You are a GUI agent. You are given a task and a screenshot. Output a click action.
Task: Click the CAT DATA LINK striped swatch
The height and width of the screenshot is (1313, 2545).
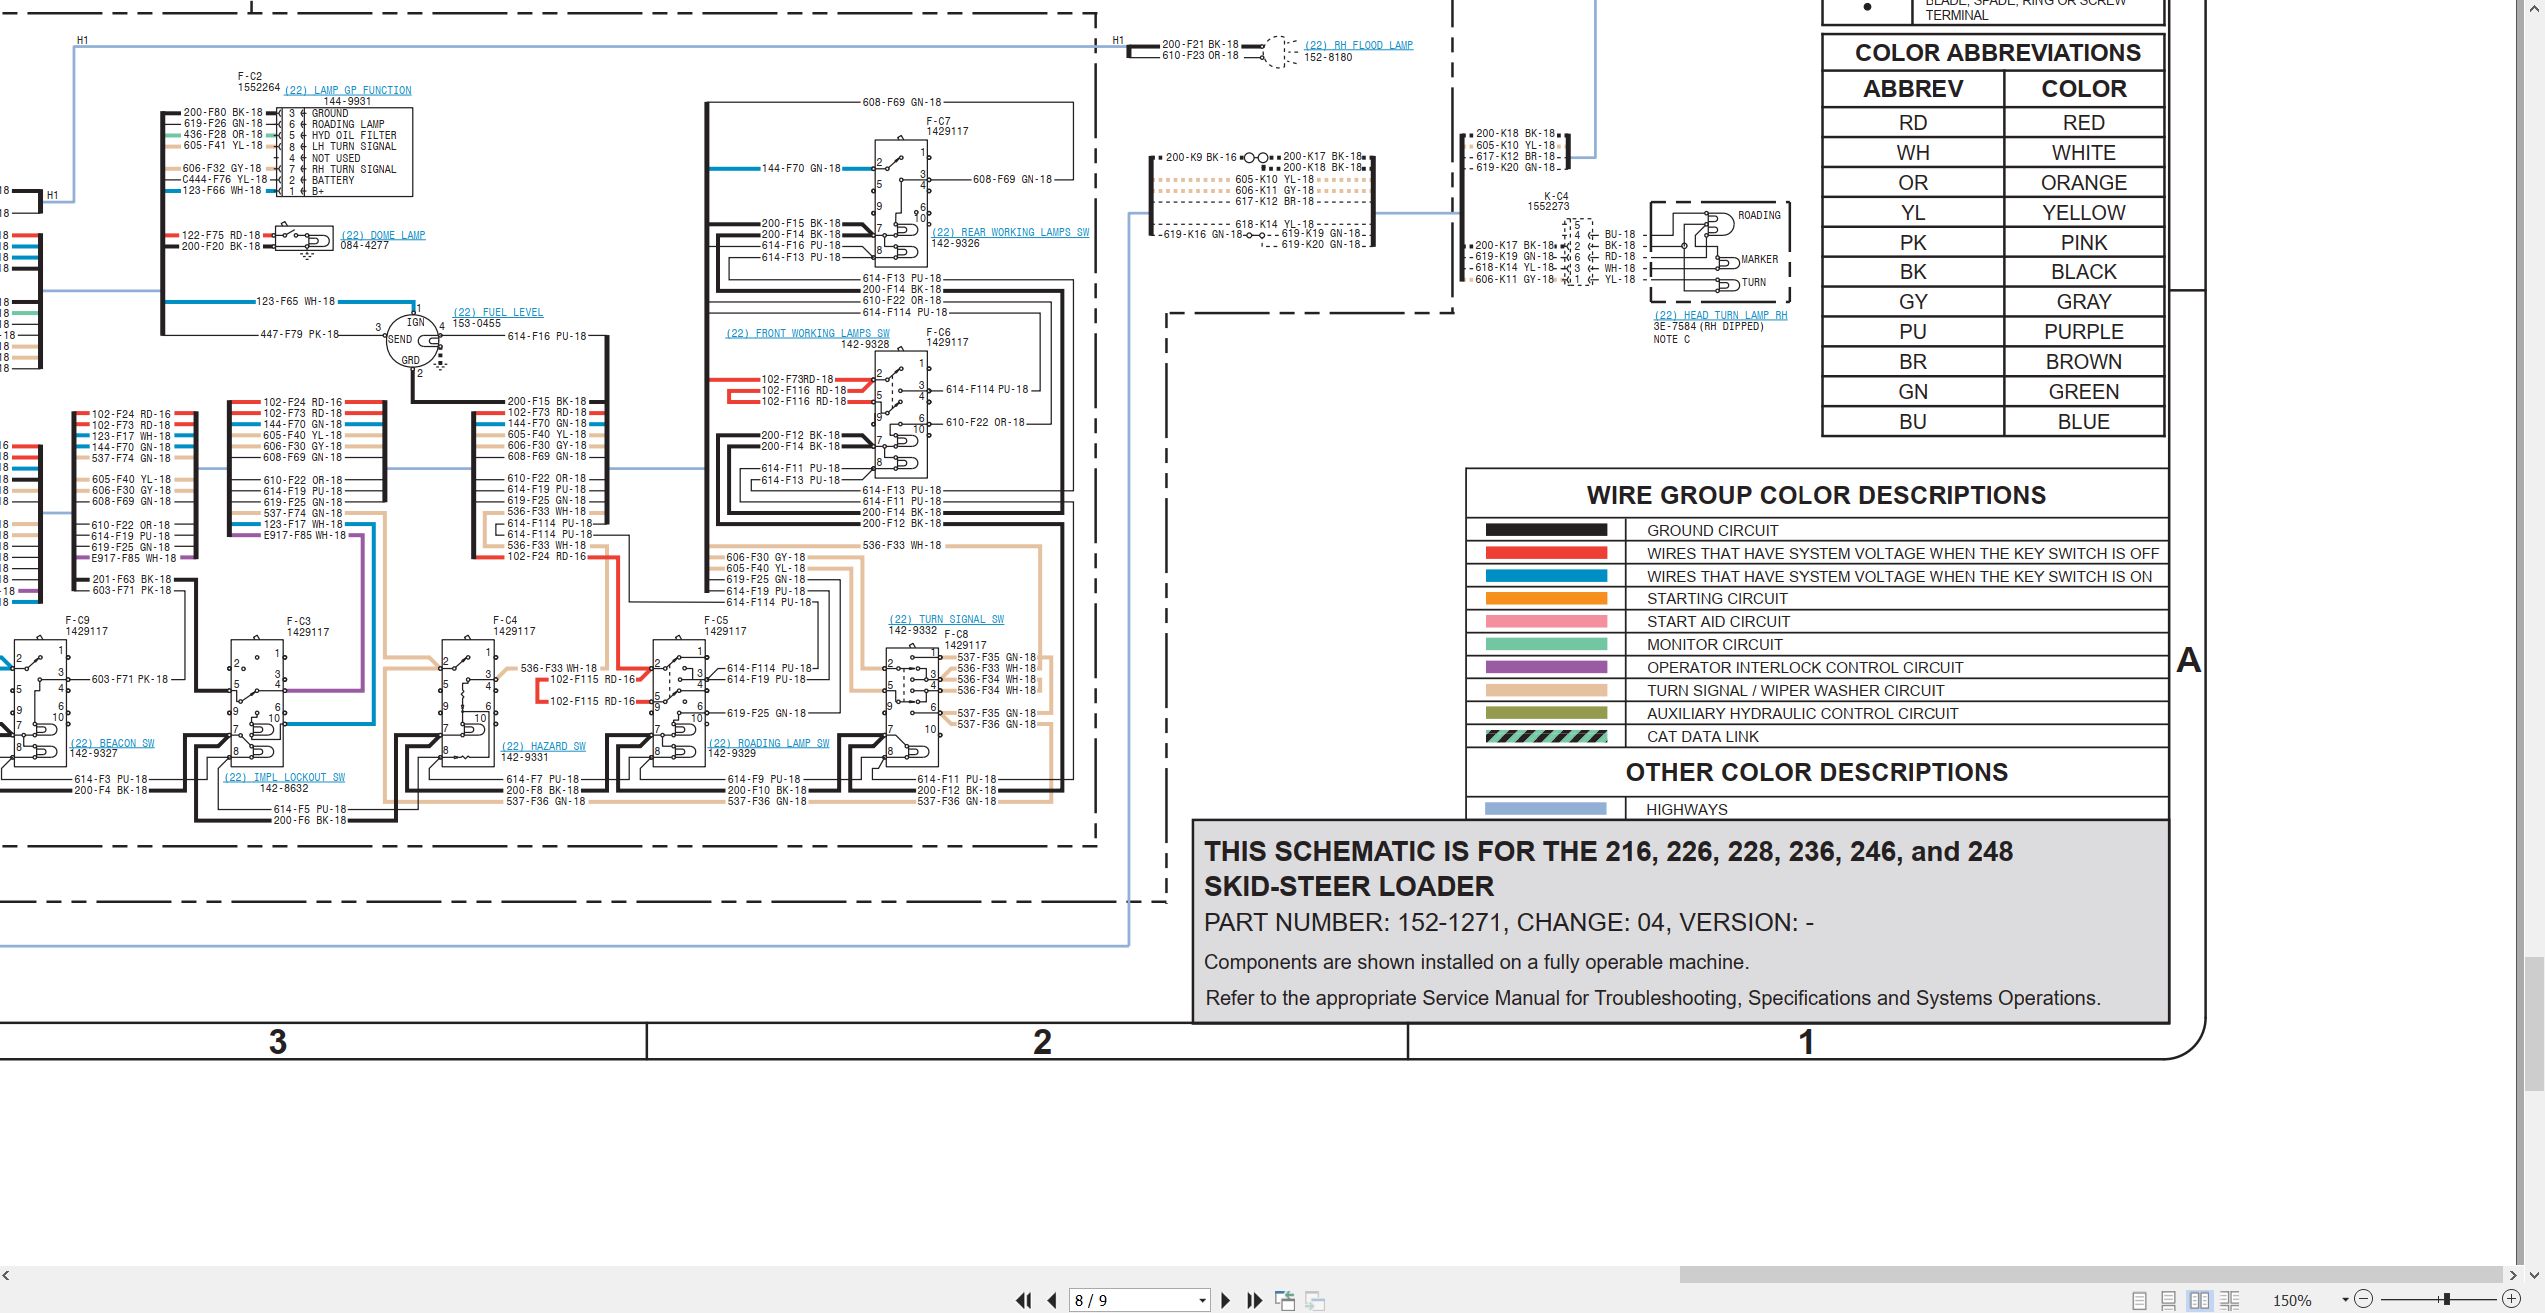(x=1546, y=736)
